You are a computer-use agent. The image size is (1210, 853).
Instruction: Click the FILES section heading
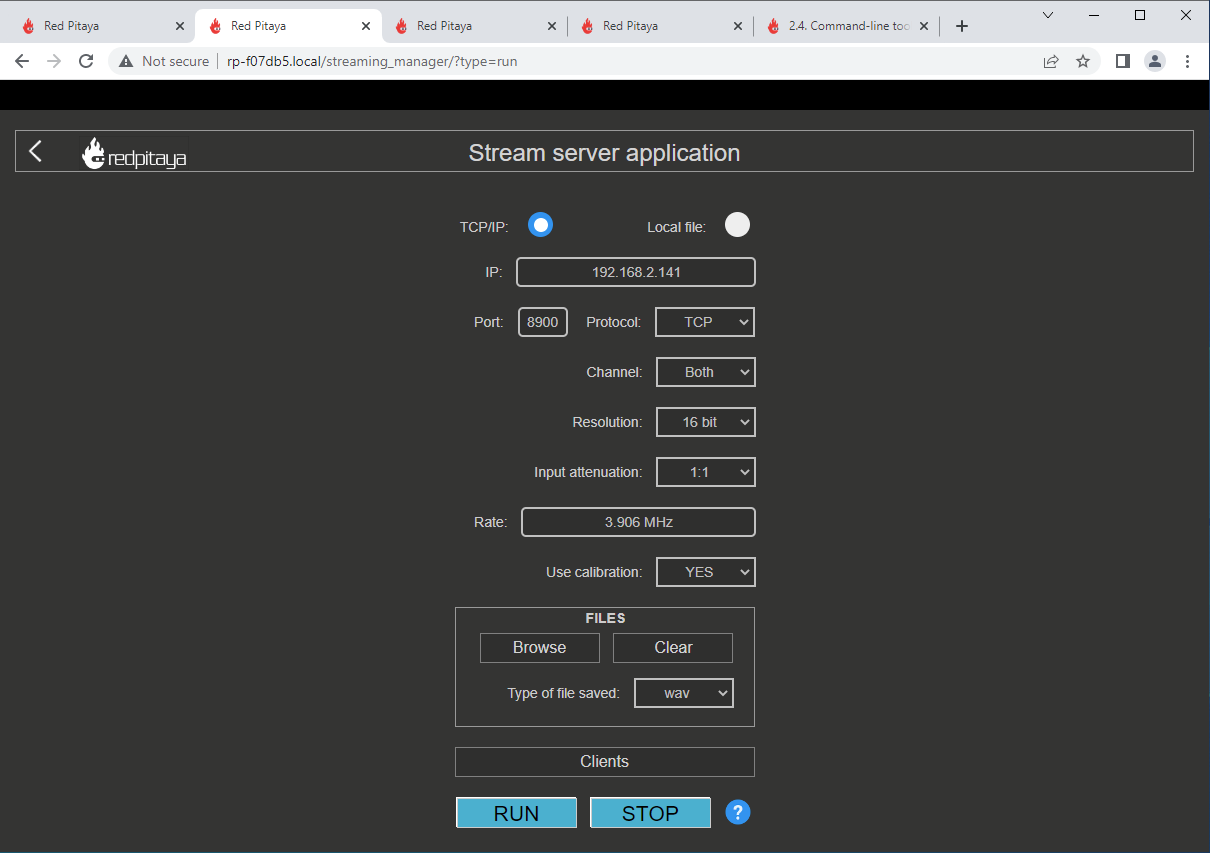[x=605, y=618]
